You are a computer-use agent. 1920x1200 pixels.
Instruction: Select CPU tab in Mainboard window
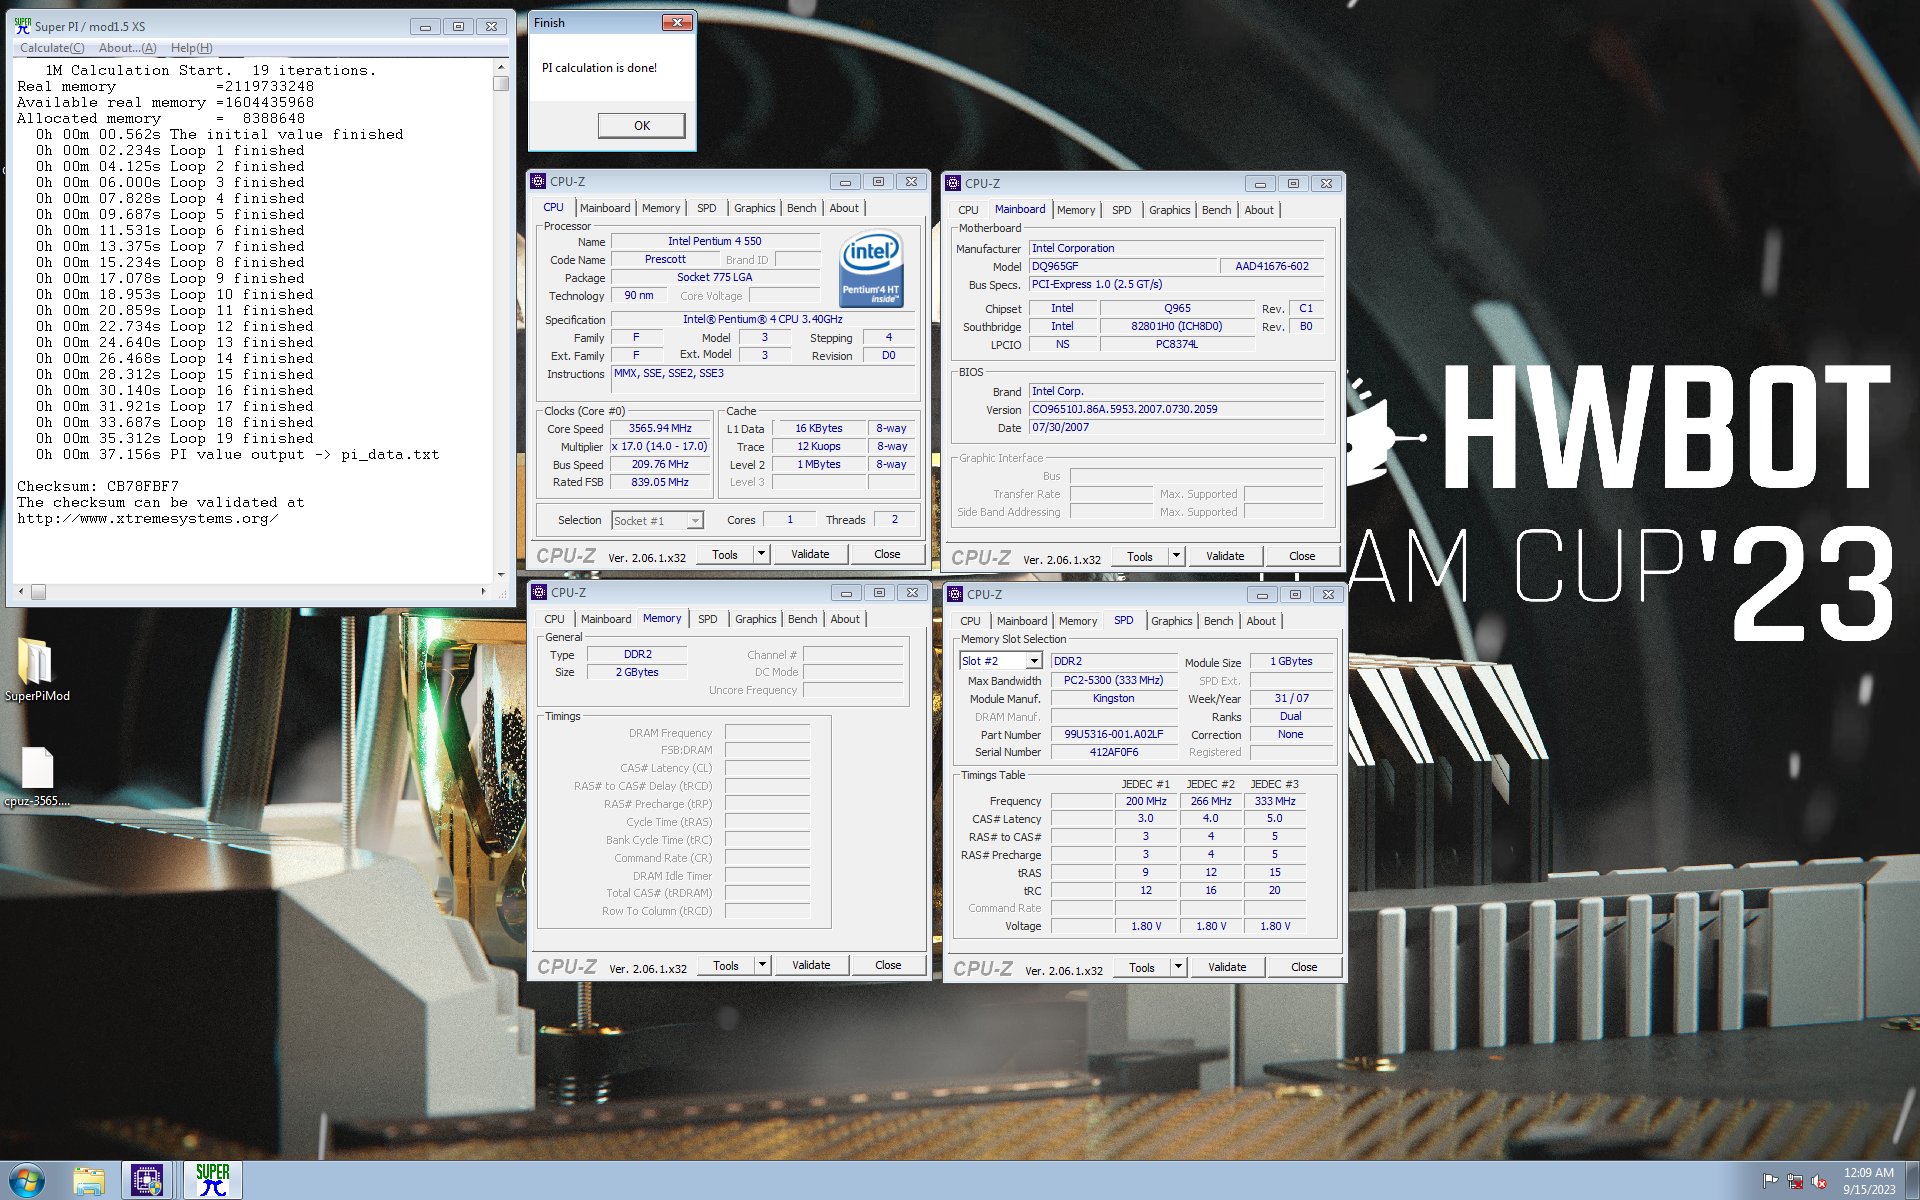pyautogui.click(x=968, y=210)
